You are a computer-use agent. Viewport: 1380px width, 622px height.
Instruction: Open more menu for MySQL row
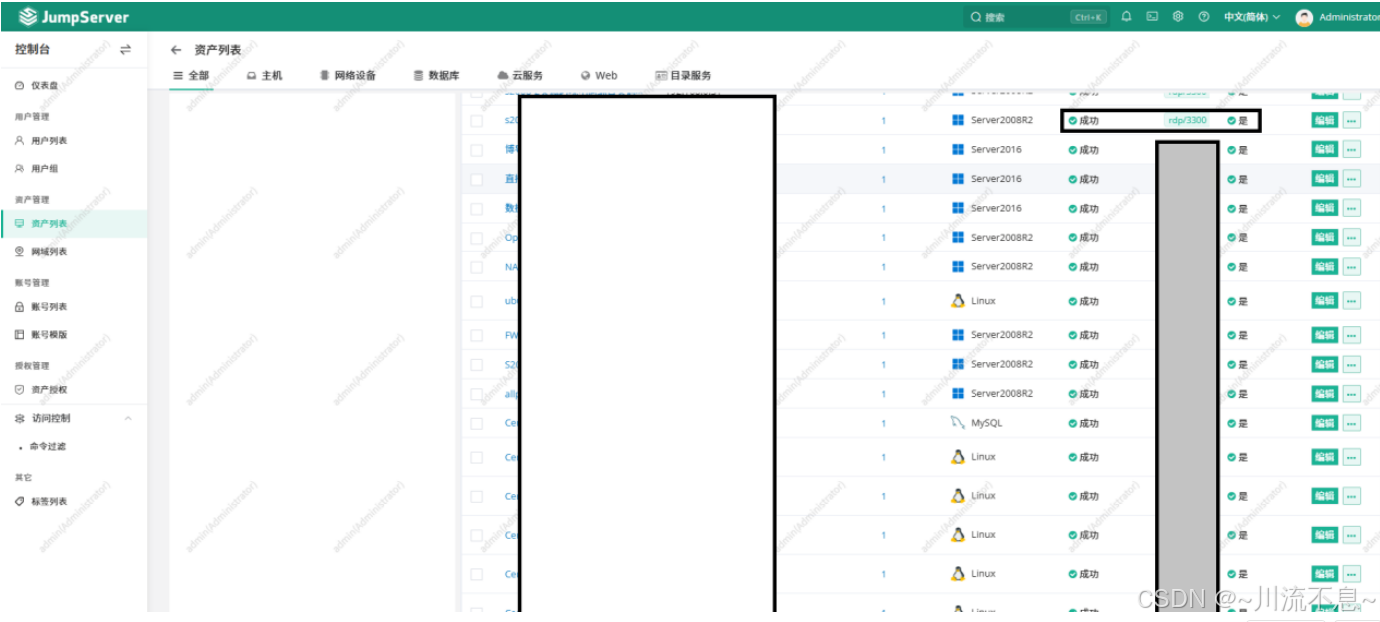[1352, 423]
